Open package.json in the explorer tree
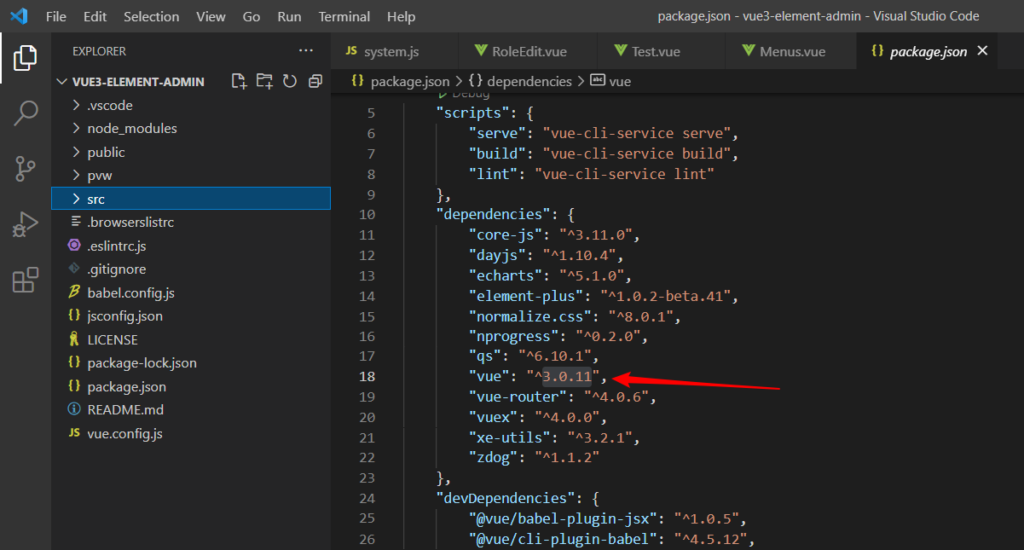 point(191,387)
